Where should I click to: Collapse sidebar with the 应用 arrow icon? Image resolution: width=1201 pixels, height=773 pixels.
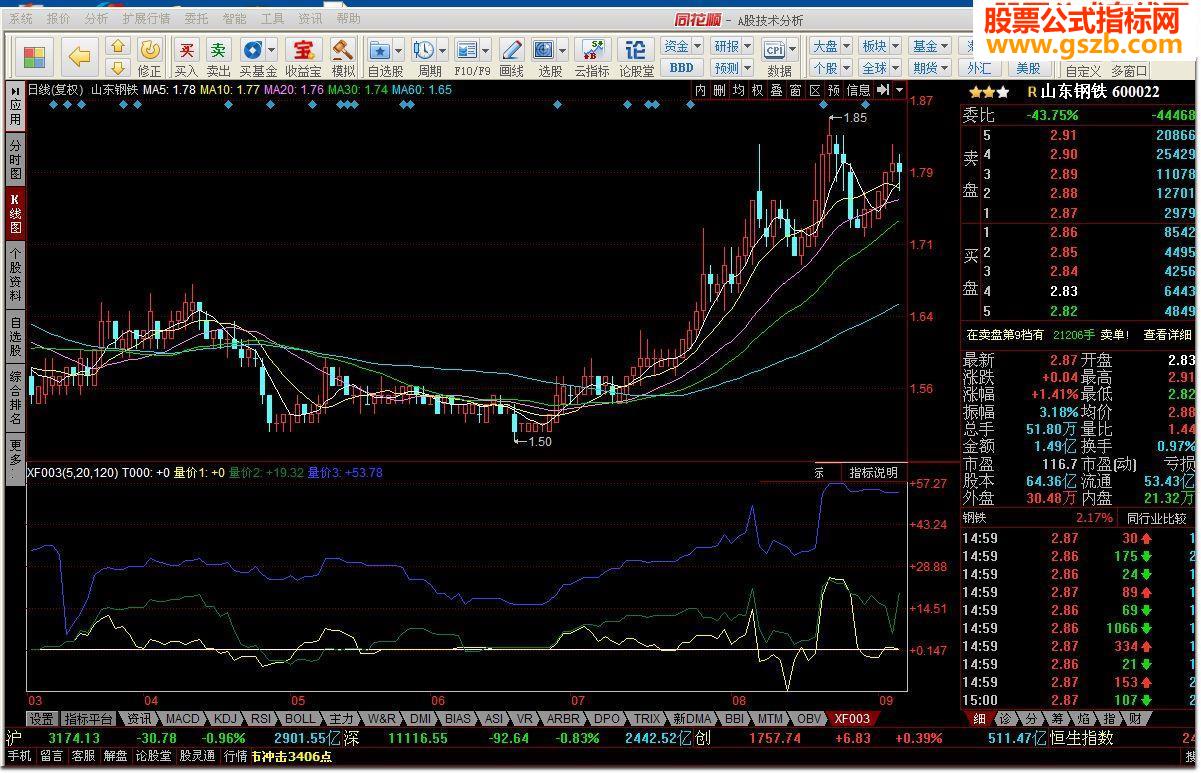[x=15, y=90]
